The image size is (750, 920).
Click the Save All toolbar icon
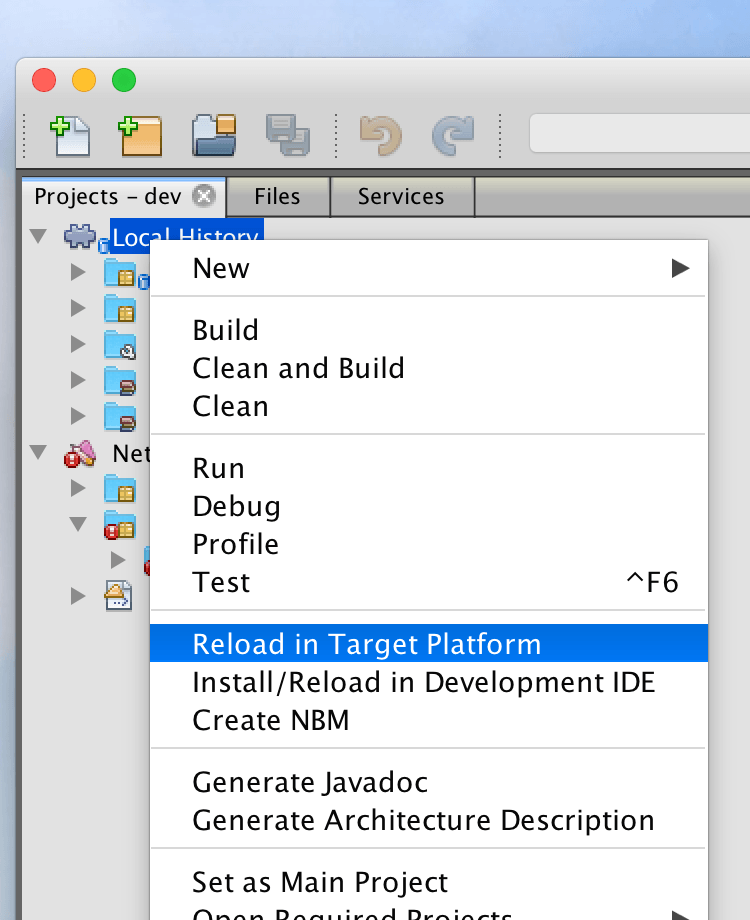(x=288, y=135)
